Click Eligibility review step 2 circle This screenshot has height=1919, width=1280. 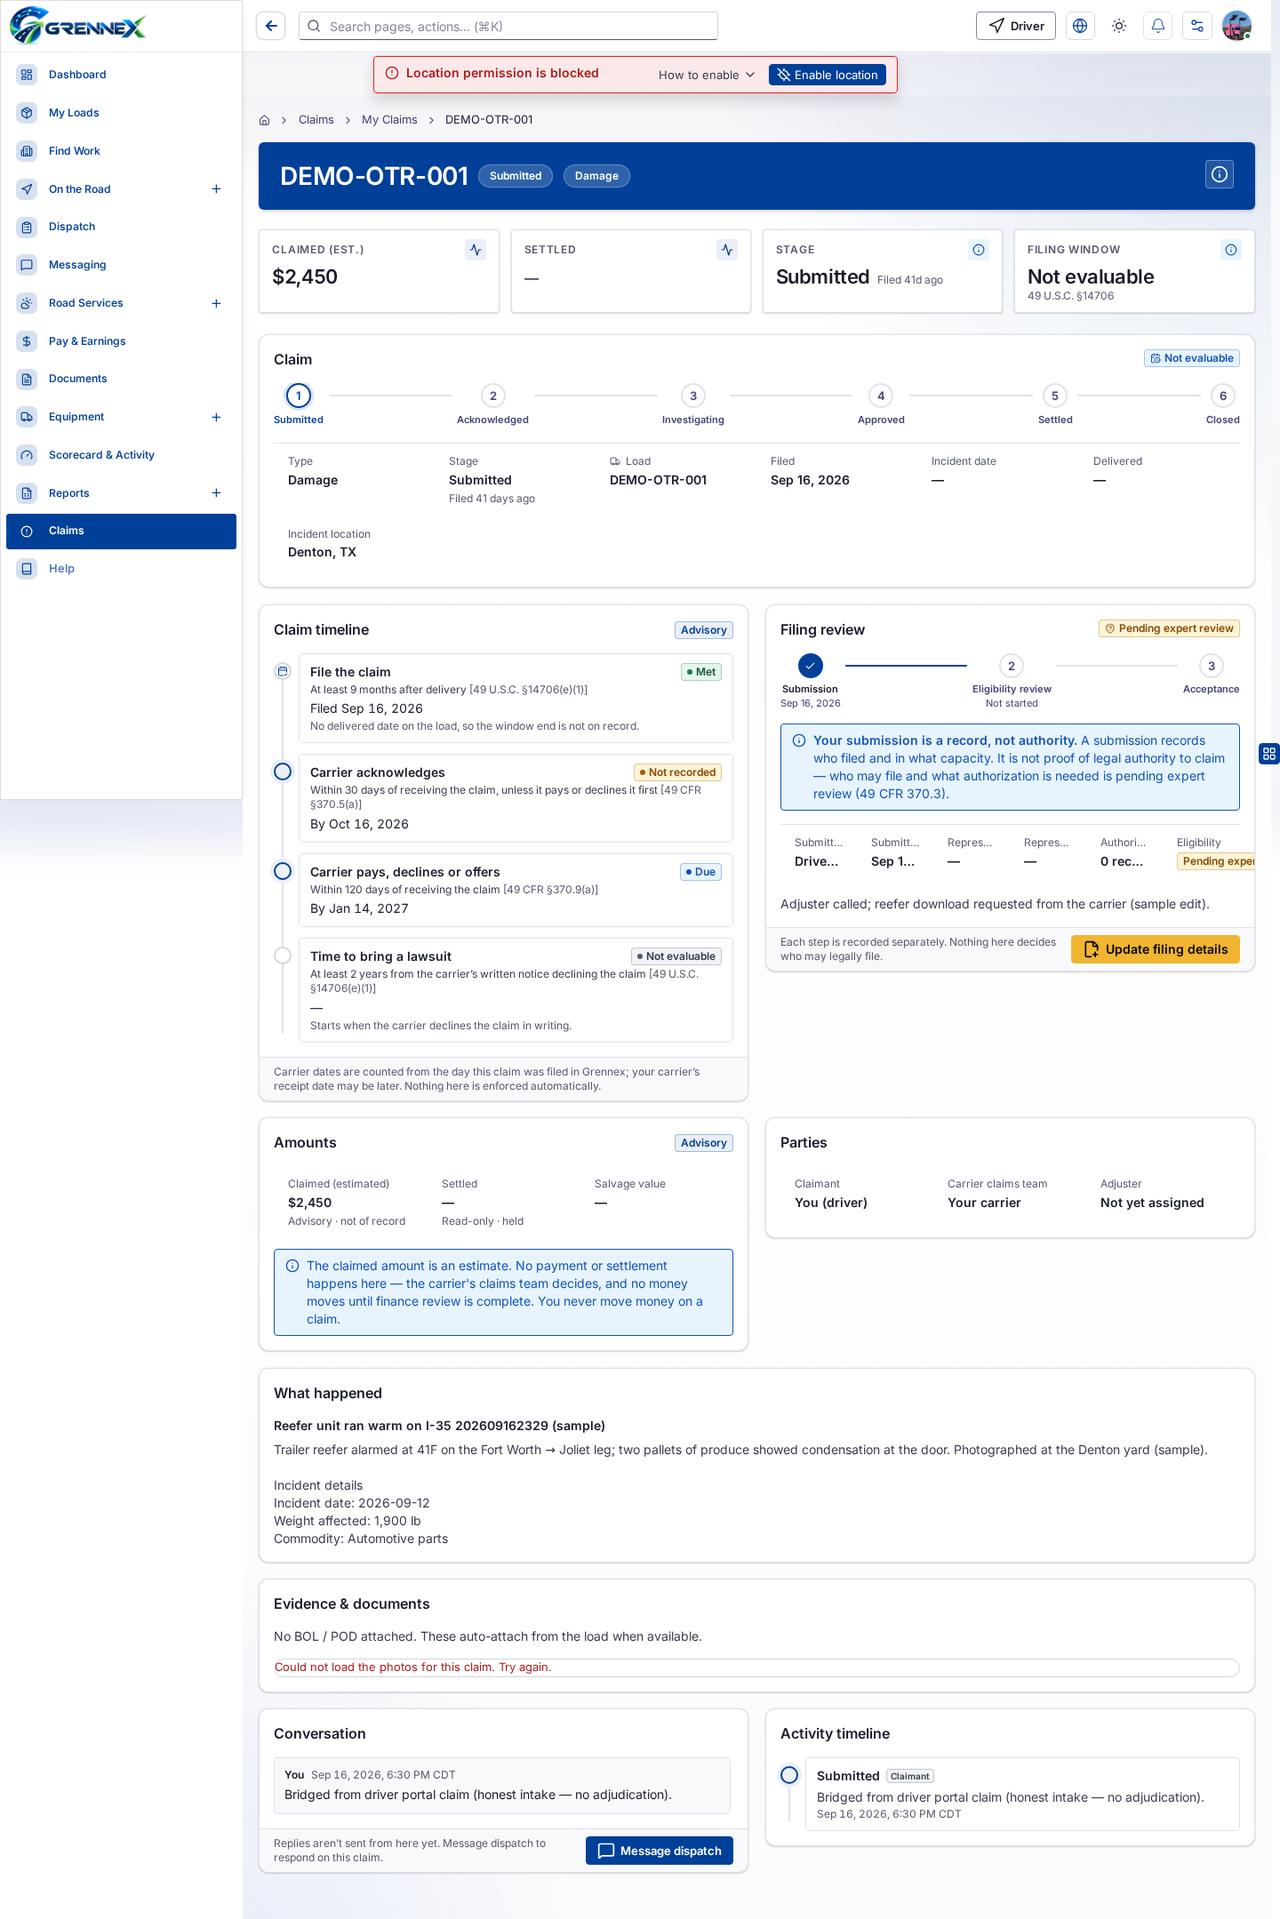click(x=1011, y=666)
